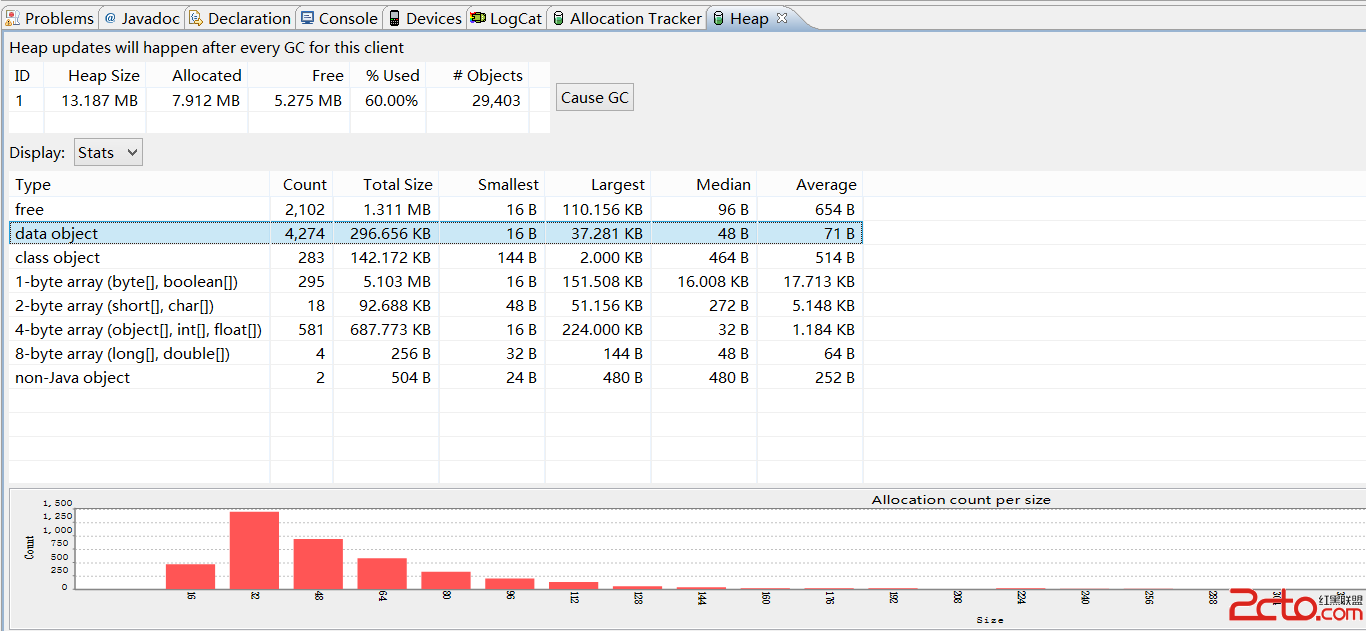
Task: Click the Console monitor icon
Action: click(x=308, y=18)
